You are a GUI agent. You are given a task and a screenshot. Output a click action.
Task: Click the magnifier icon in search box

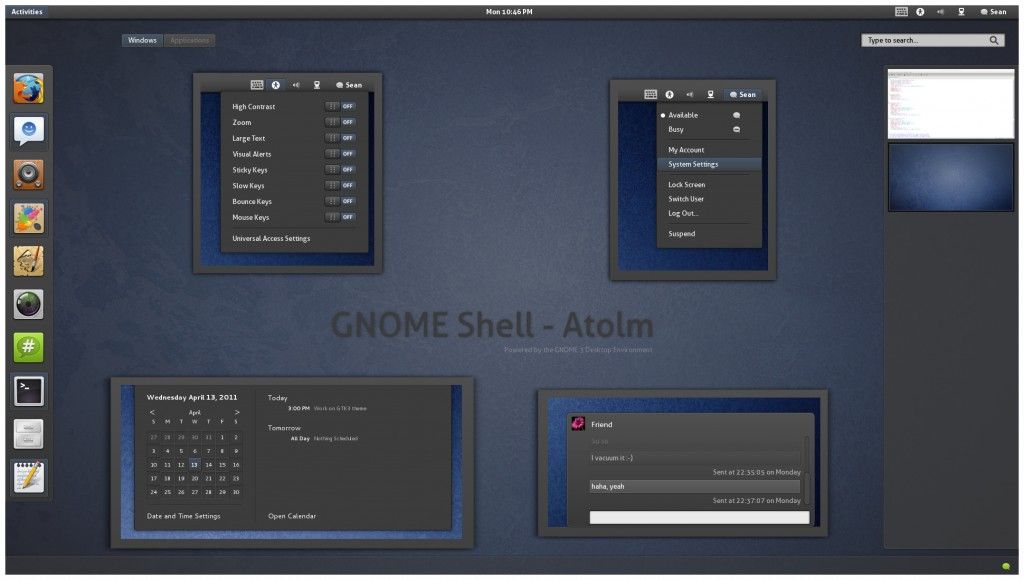coord(993,40)
